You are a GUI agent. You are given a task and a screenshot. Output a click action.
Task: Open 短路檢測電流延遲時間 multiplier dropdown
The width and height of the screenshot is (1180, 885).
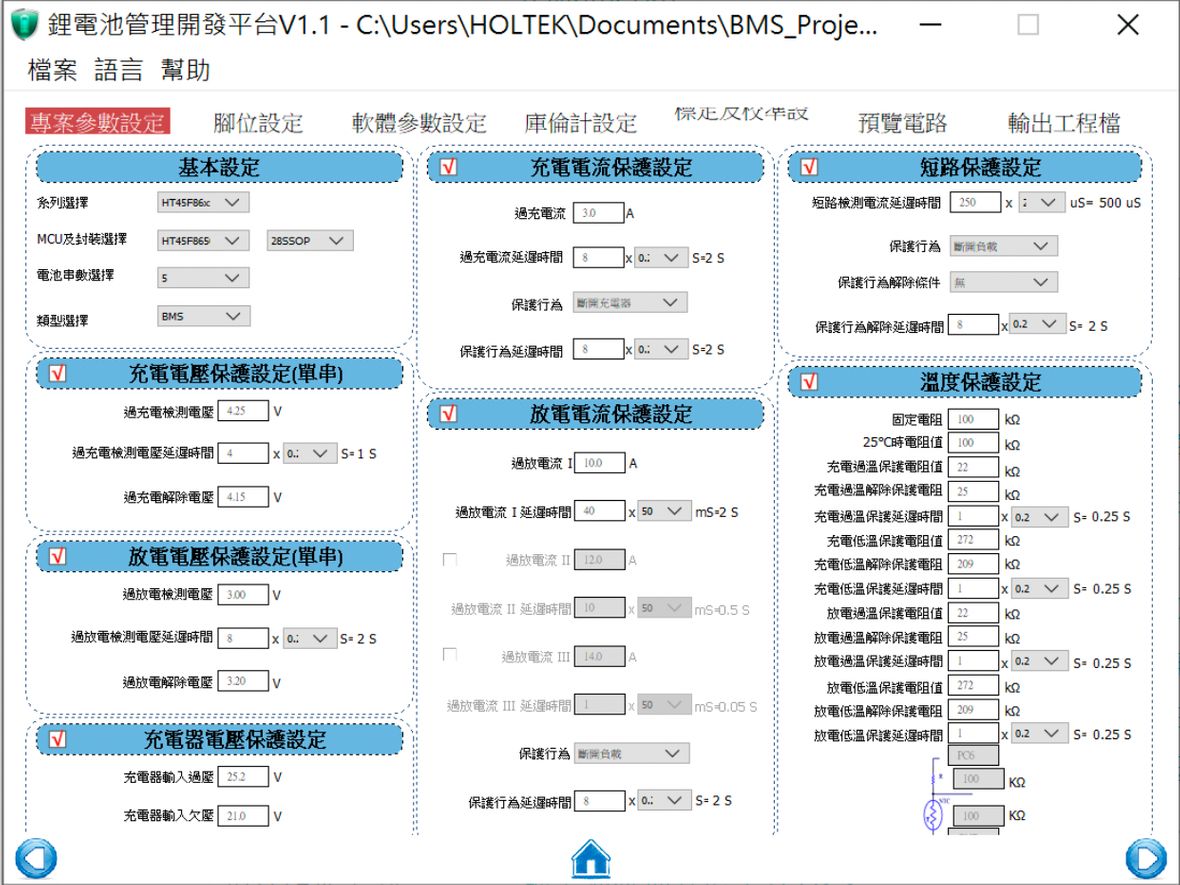click(x=1041, y=202)
